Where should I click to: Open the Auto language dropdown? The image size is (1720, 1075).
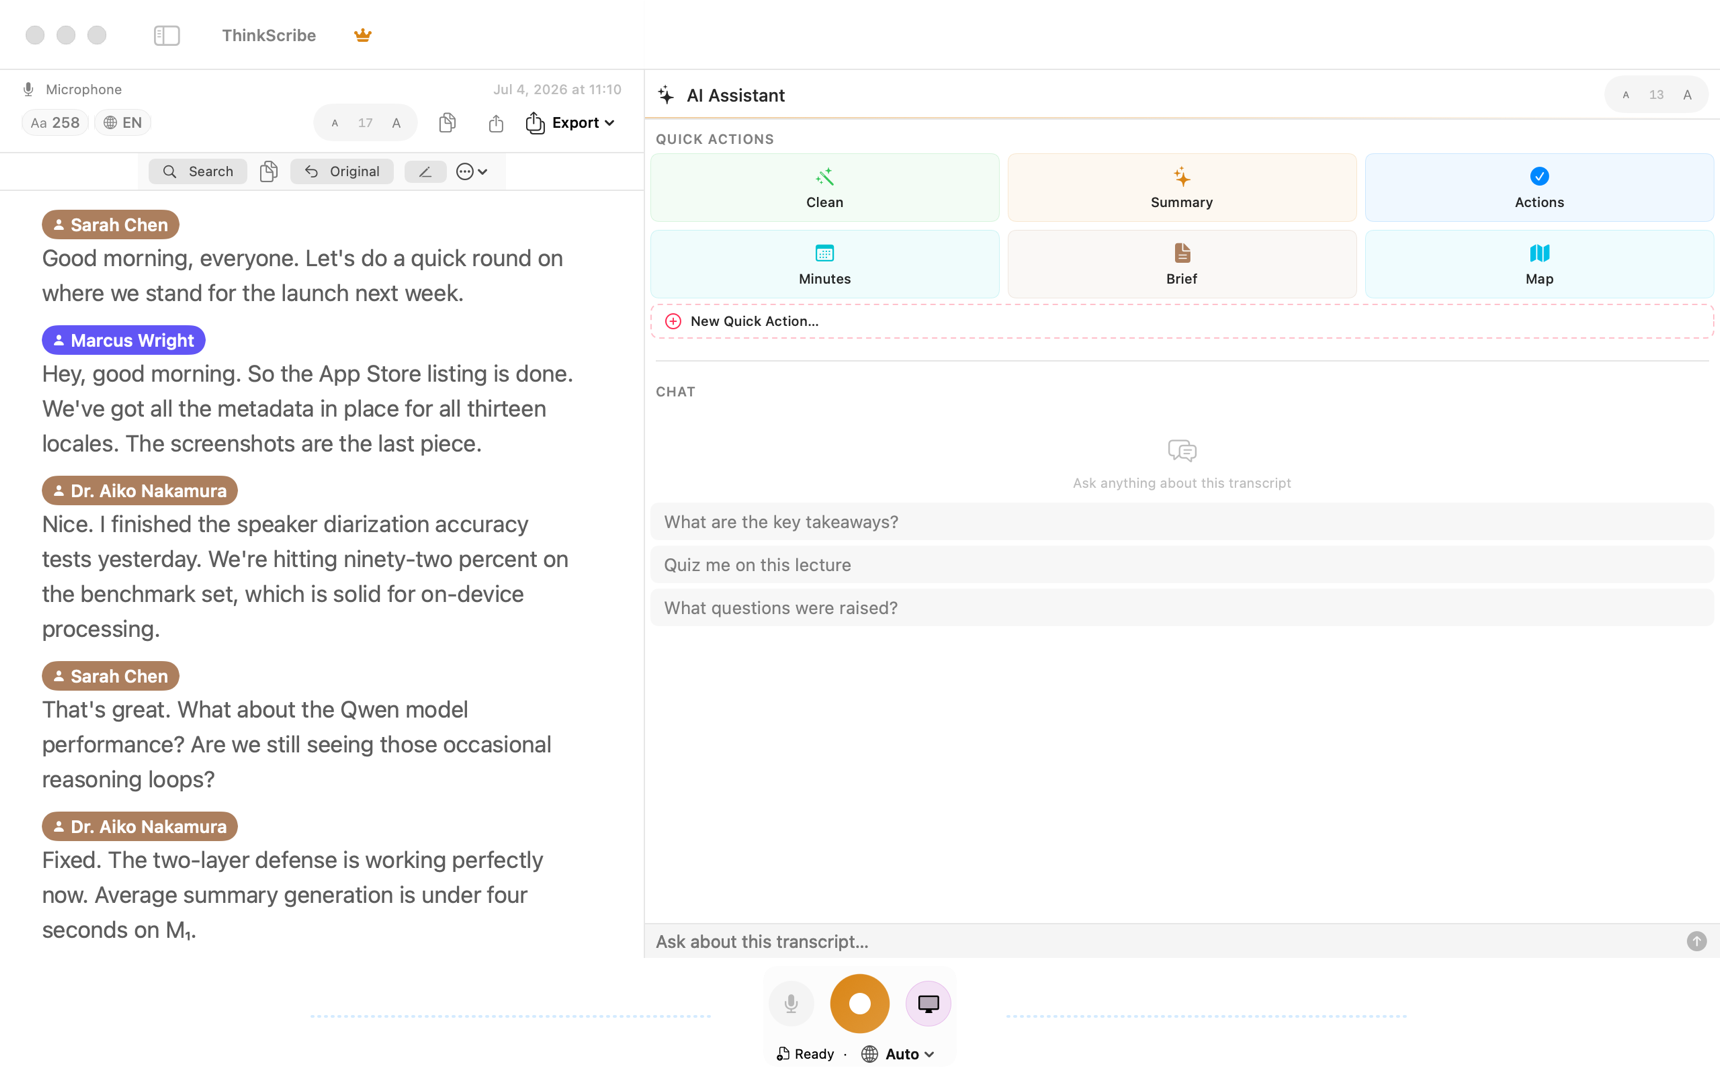898,1054
